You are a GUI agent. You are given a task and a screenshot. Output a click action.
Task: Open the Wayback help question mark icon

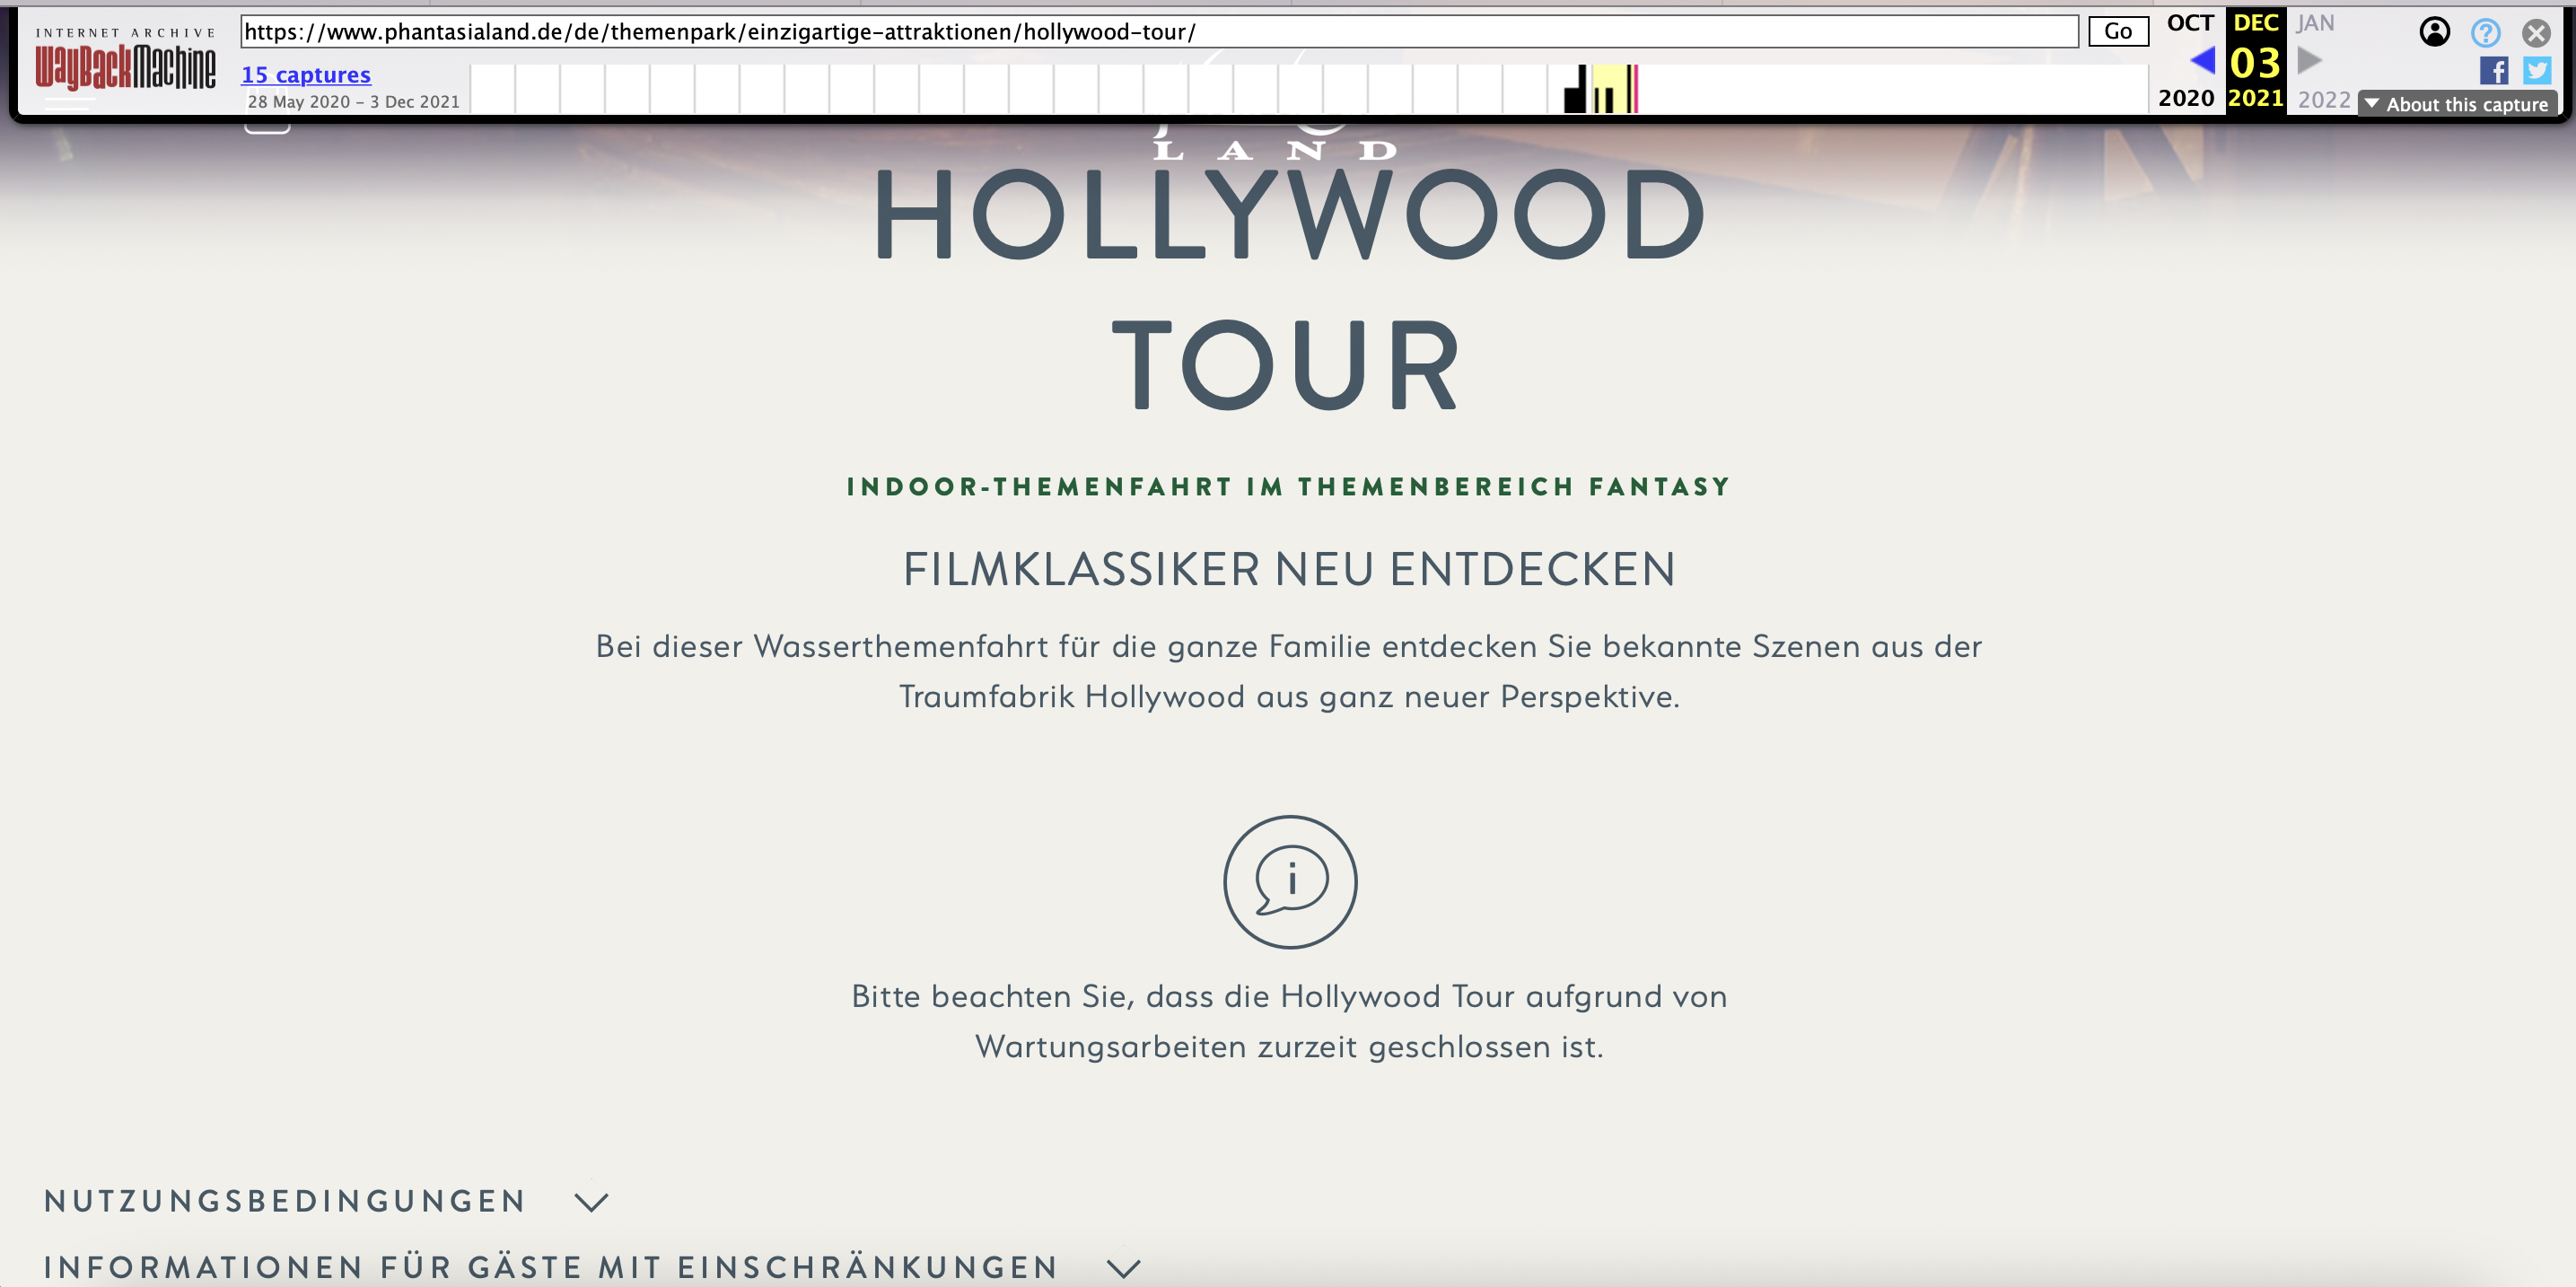click(2486, 33)
